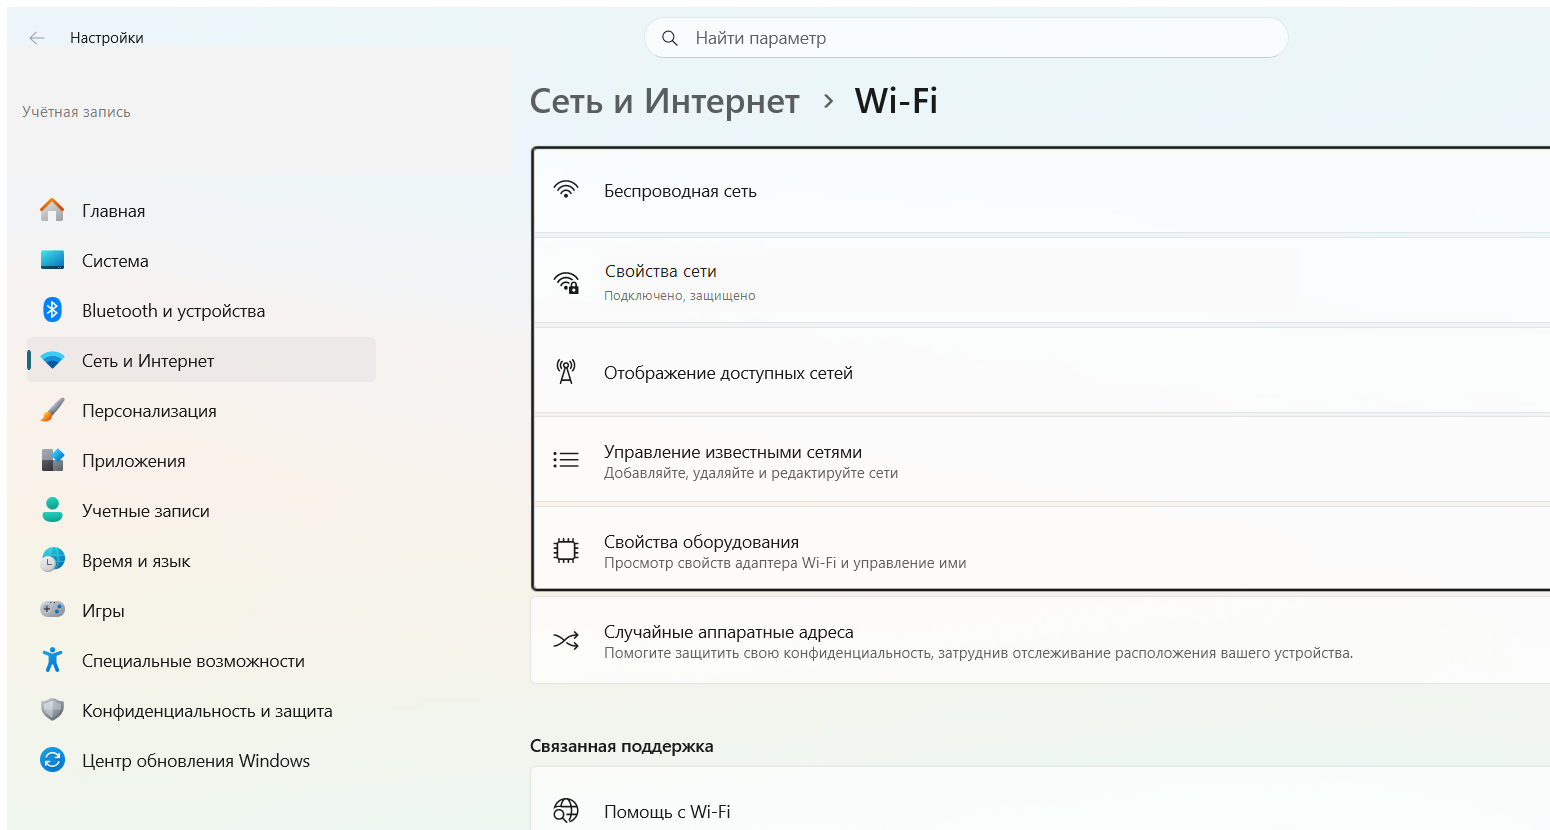Click the Система monitor icon

tap(52, 260)
